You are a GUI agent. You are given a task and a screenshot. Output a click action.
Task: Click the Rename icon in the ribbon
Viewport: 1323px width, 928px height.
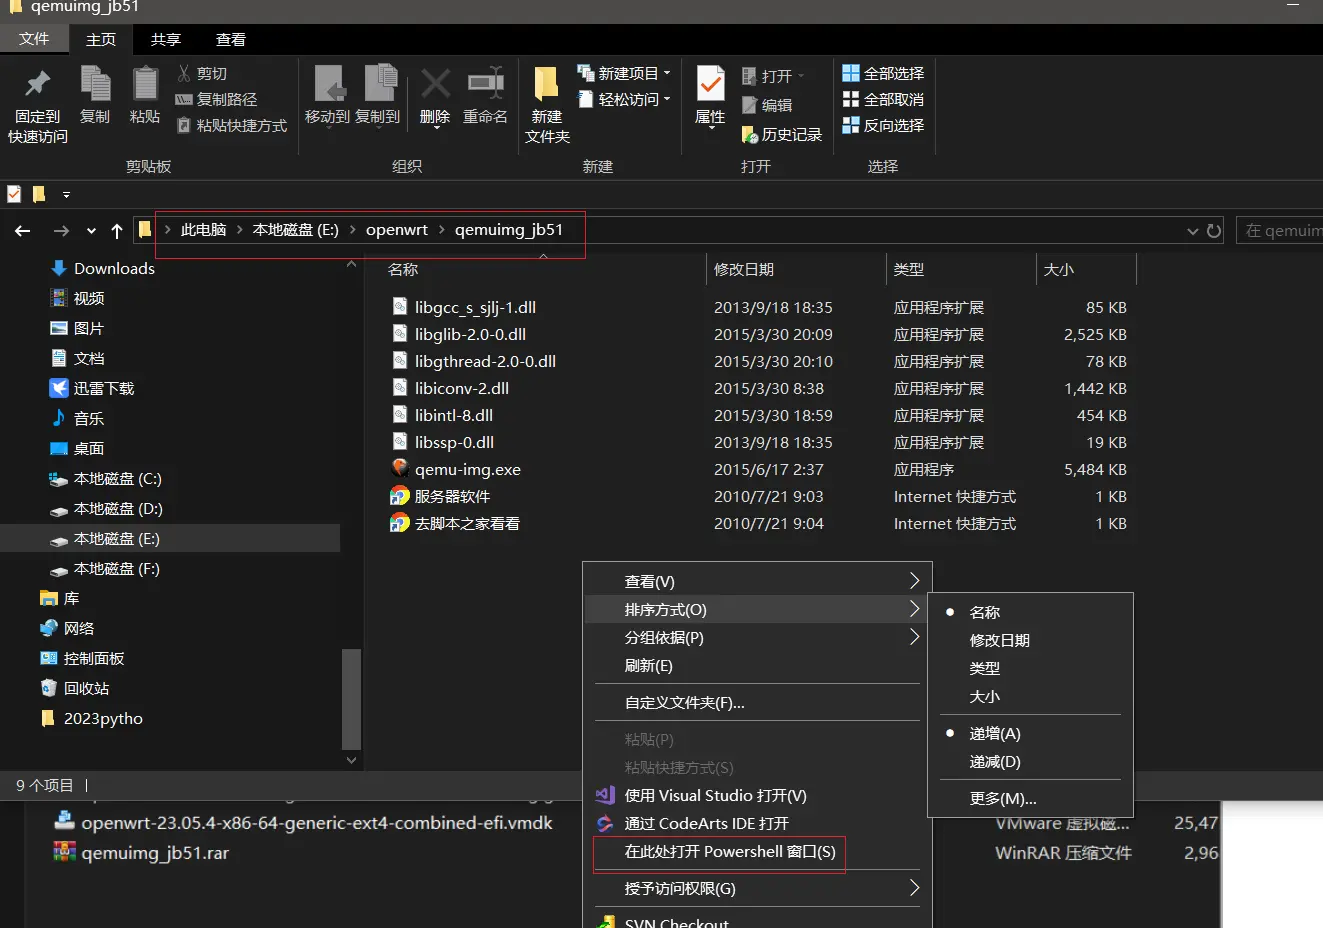[485, 85]
